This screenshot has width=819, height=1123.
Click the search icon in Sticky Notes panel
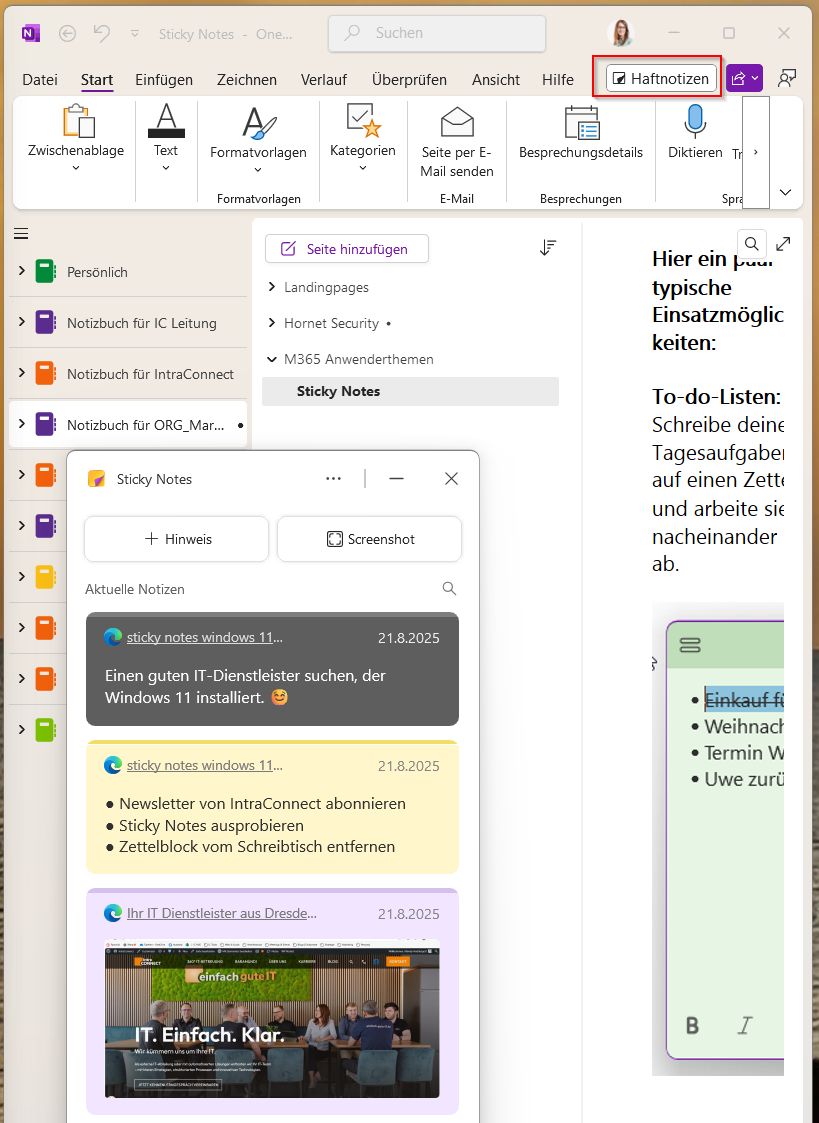[x=449, y=588]
